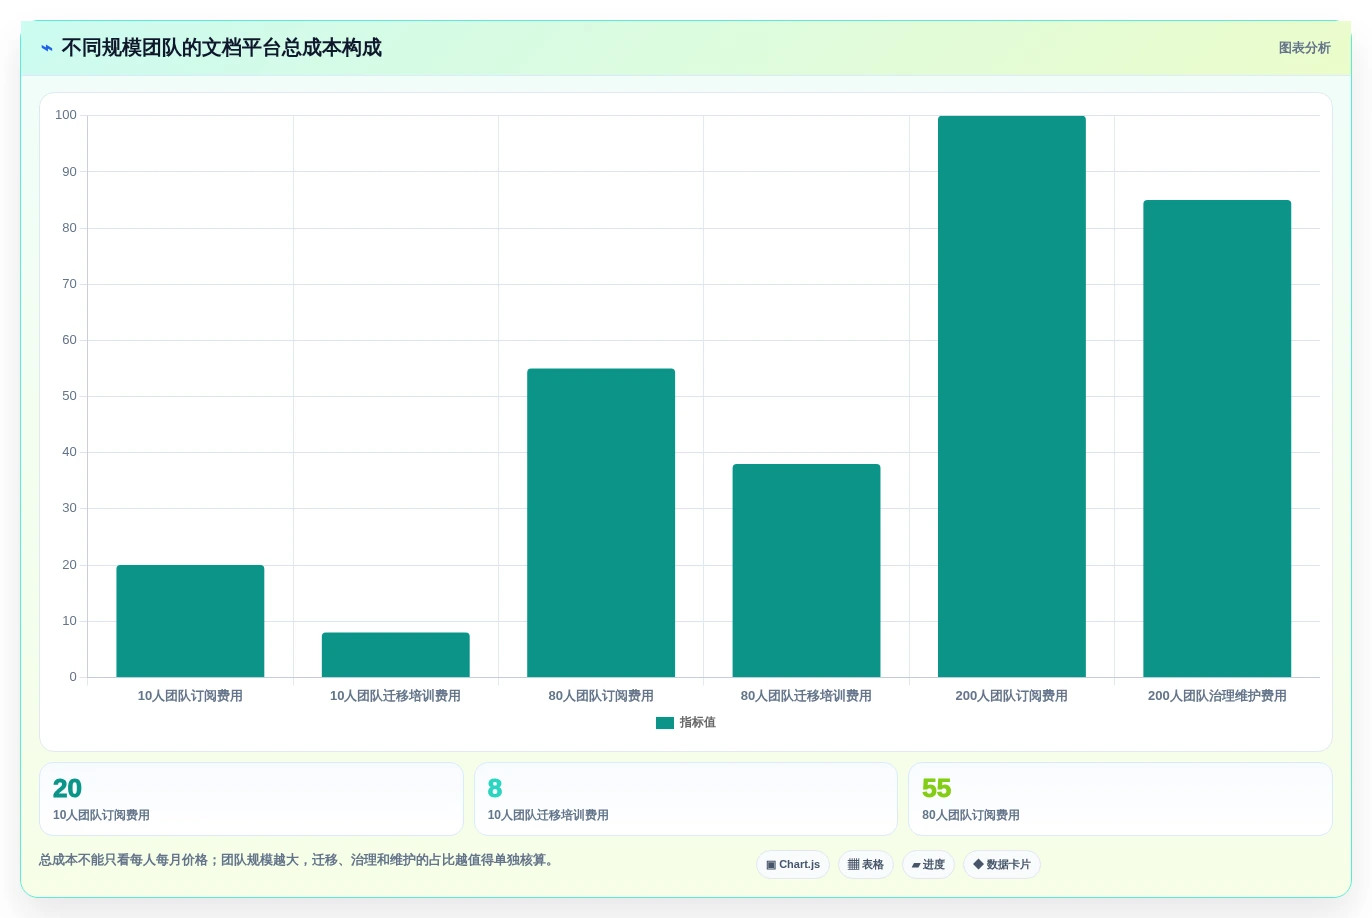Click the title 不同规模团队的文档平台总成本构成
Viewport: 1372px width, 918px height.
pyautogui.click(x=221, y=48)
